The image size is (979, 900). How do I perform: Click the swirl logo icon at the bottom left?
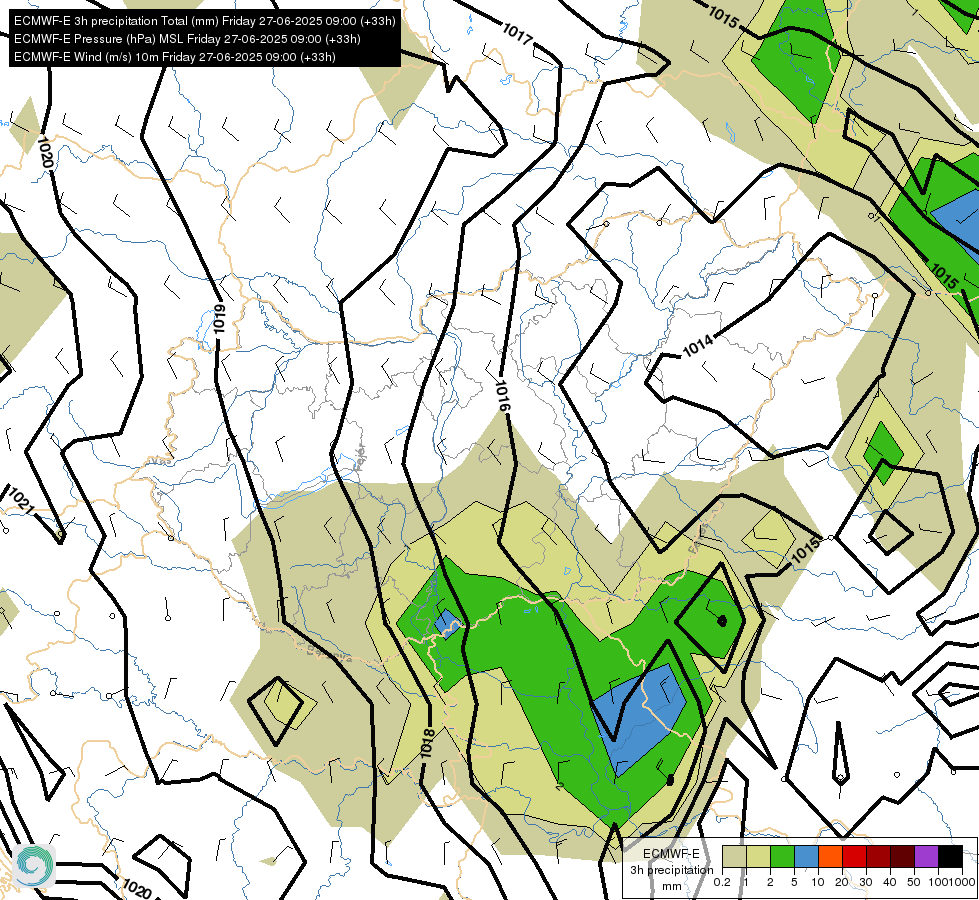pyautogui.click(x=34, y=866)
